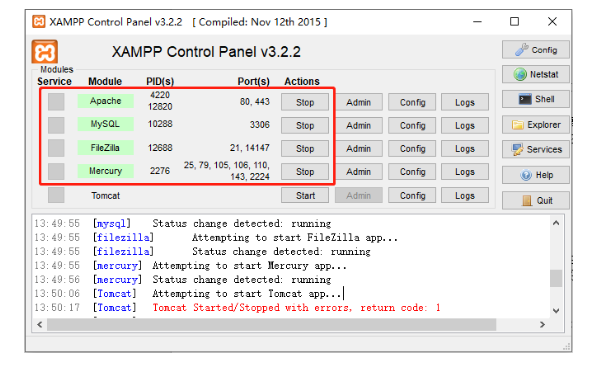Click the log scroll-up arrow
The image size is (590, 366).
[556, 223]
